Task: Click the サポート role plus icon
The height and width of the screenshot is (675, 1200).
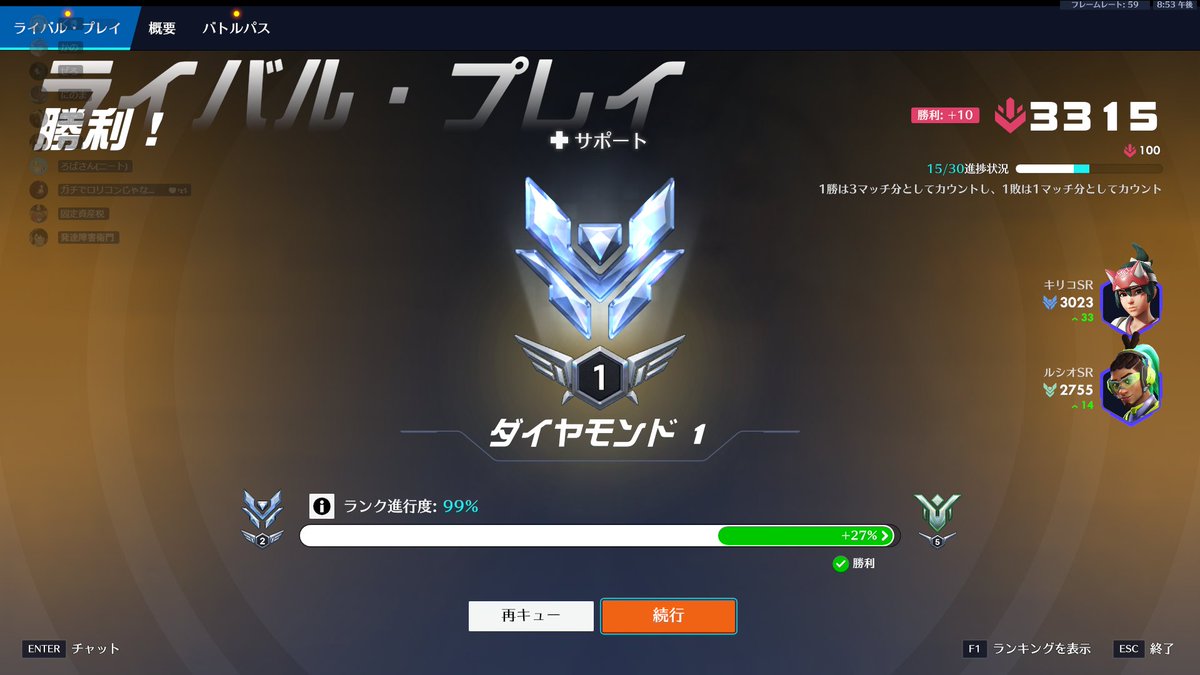Action: [560, 141]
